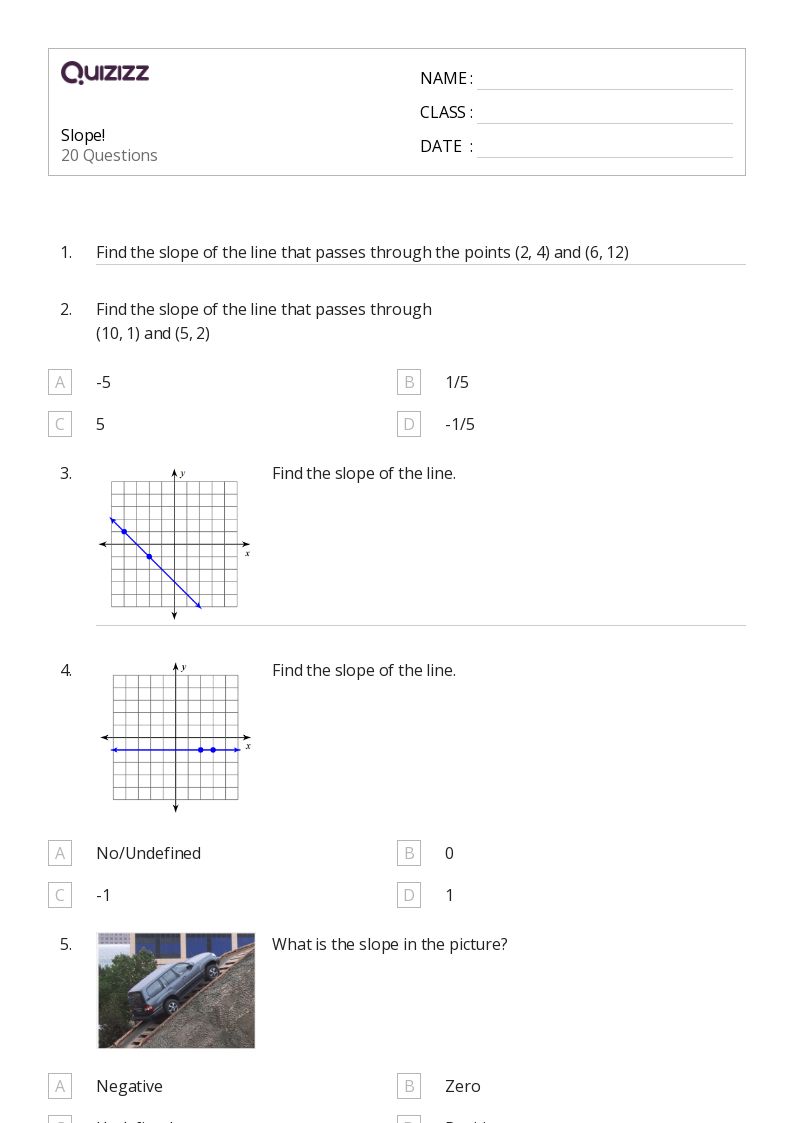Select answer box A for -5
Image resolution: width=794 pixels, height=1123 pixels.
(60, 382)
